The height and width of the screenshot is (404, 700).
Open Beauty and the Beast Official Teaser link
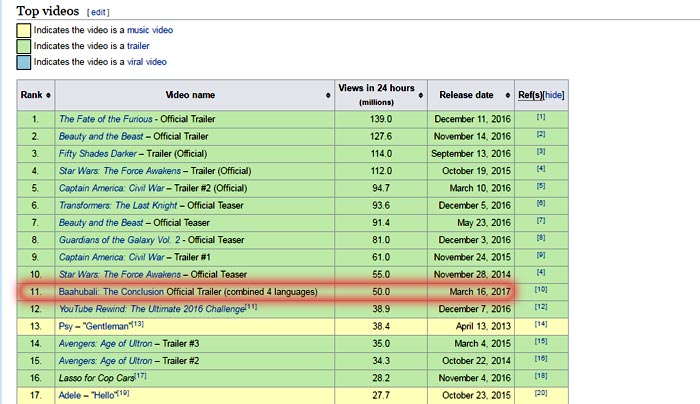coord(101,223)
